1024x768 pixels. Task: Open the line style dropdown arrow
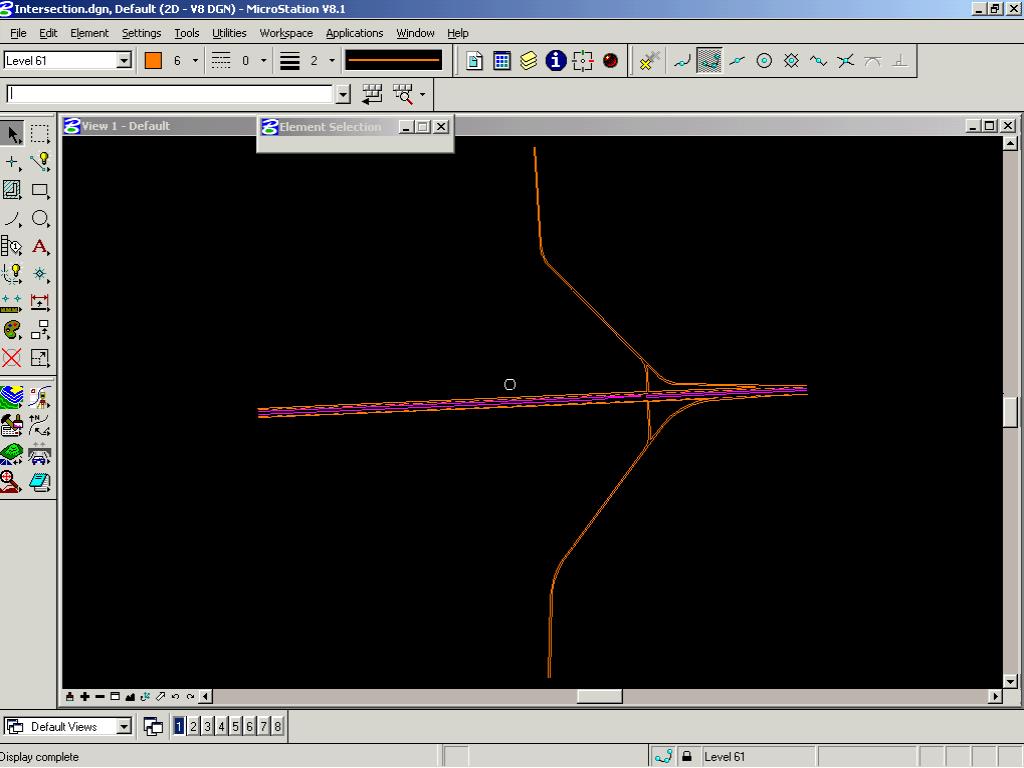[264, 61]
